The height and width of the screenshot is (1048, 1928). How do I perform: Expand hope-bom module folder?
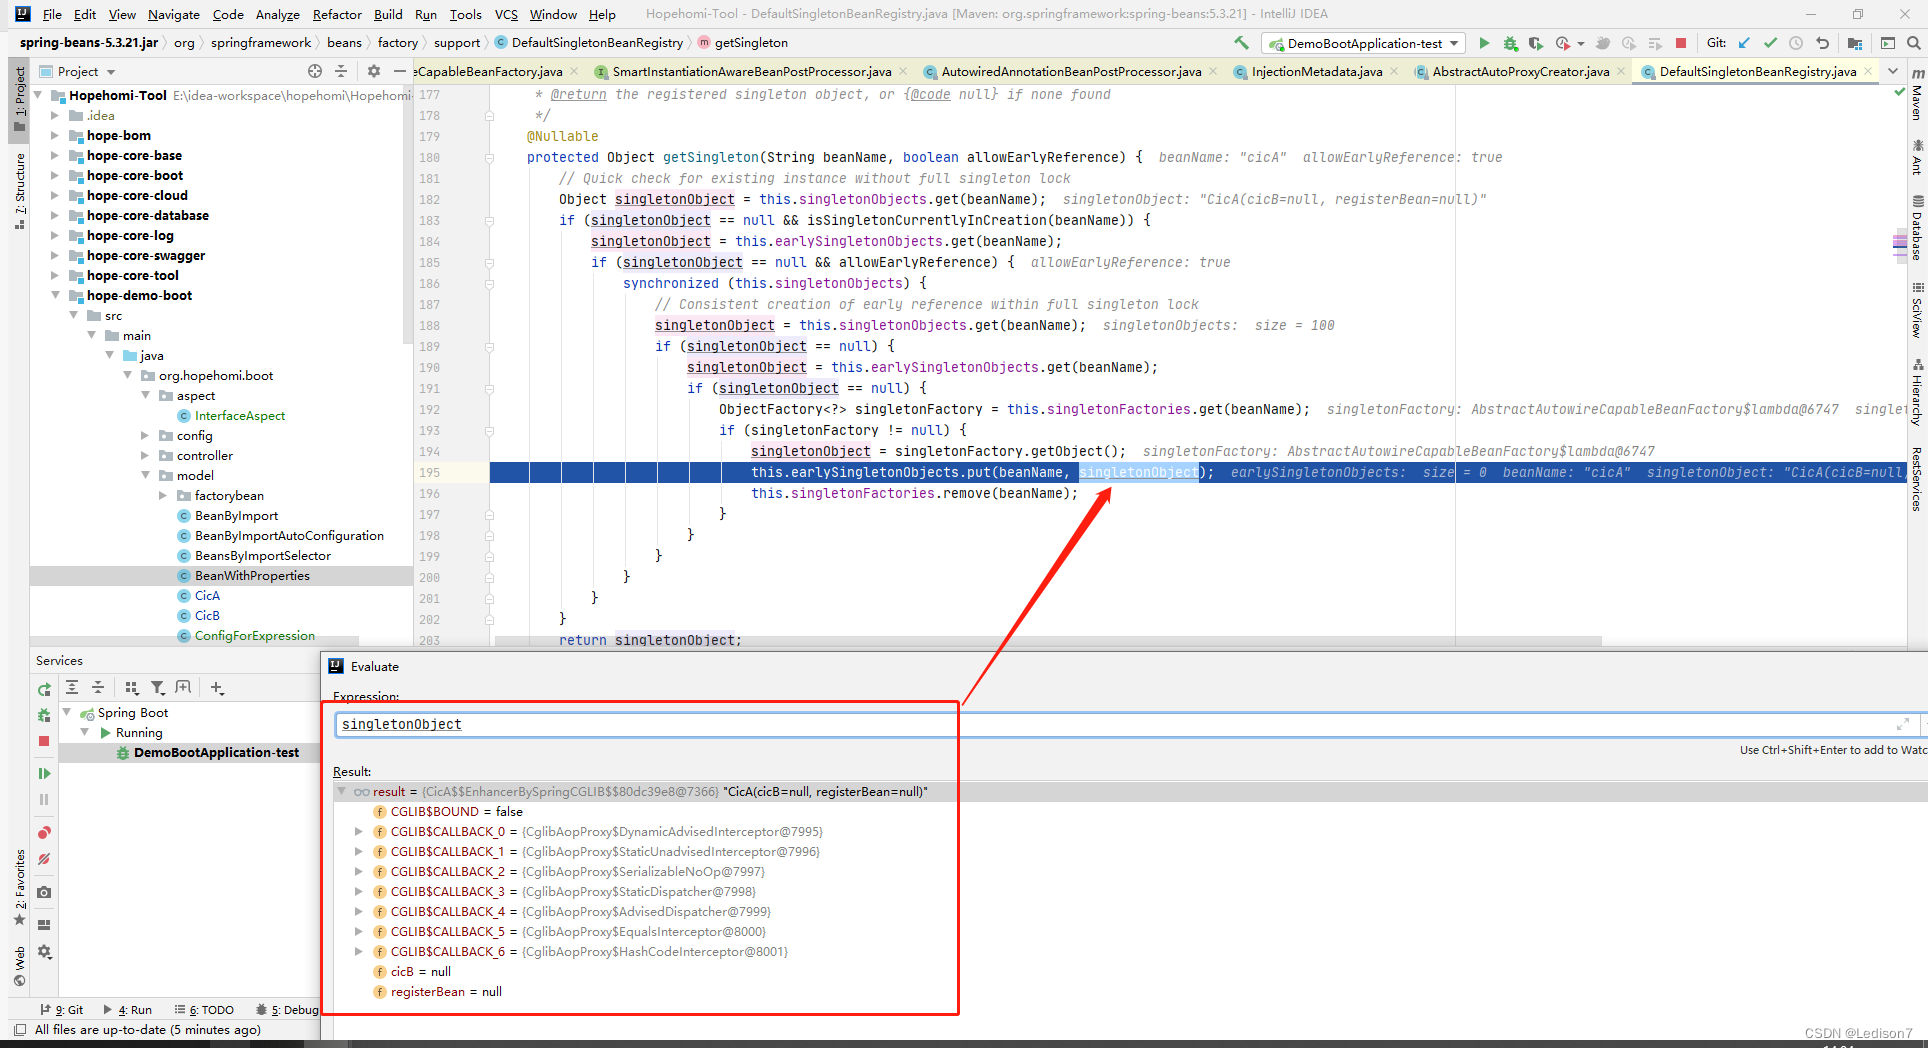[x=55, y=135]
